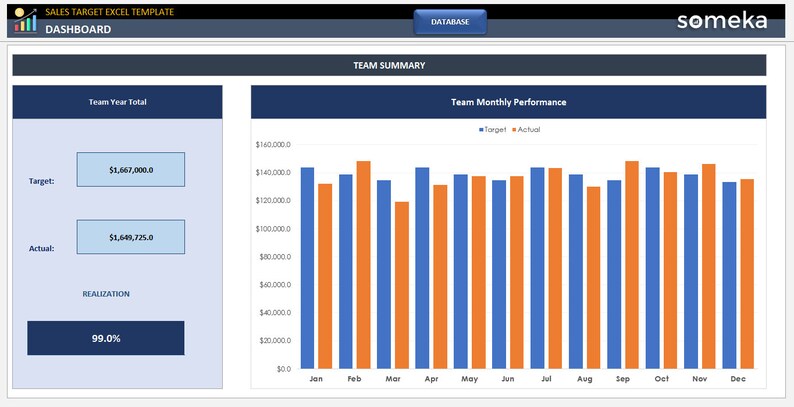
Task: Select the Nov orange Actual bar
Action: click(x=708, y=266)
